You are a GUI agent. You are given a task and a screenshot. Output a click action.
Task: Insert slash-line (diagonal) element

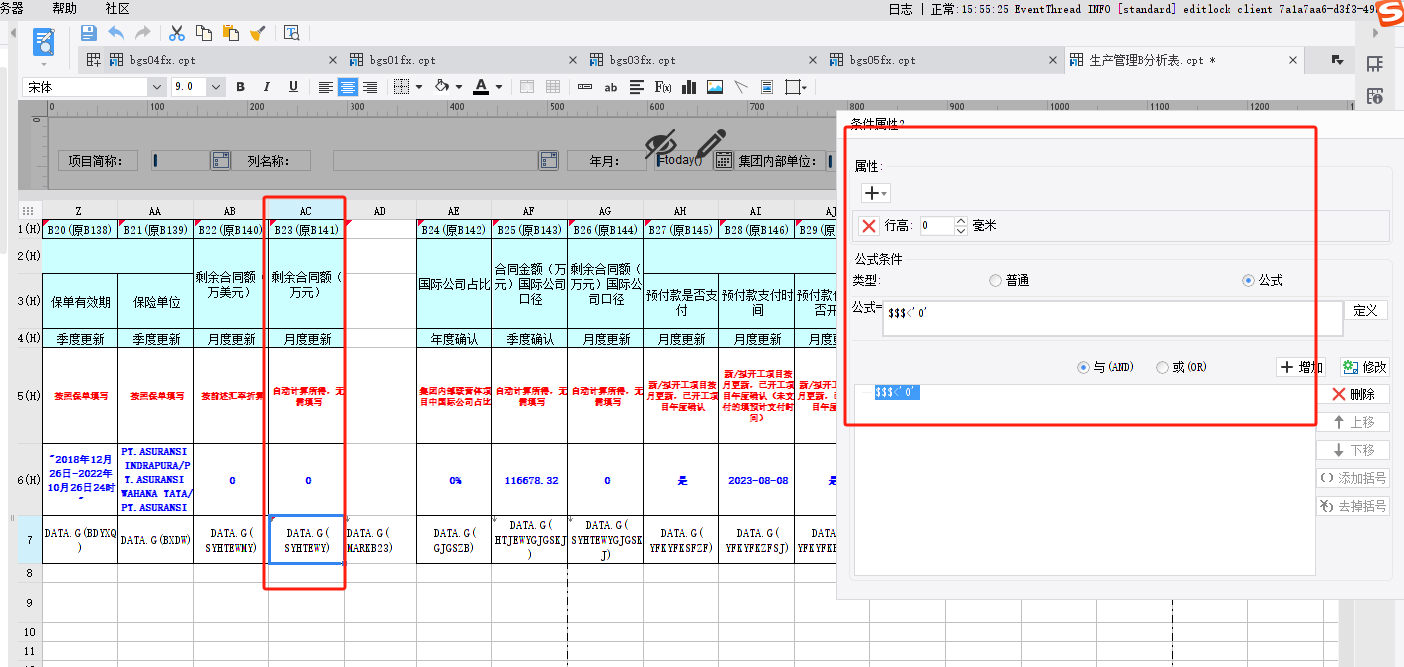coord(741,87)
